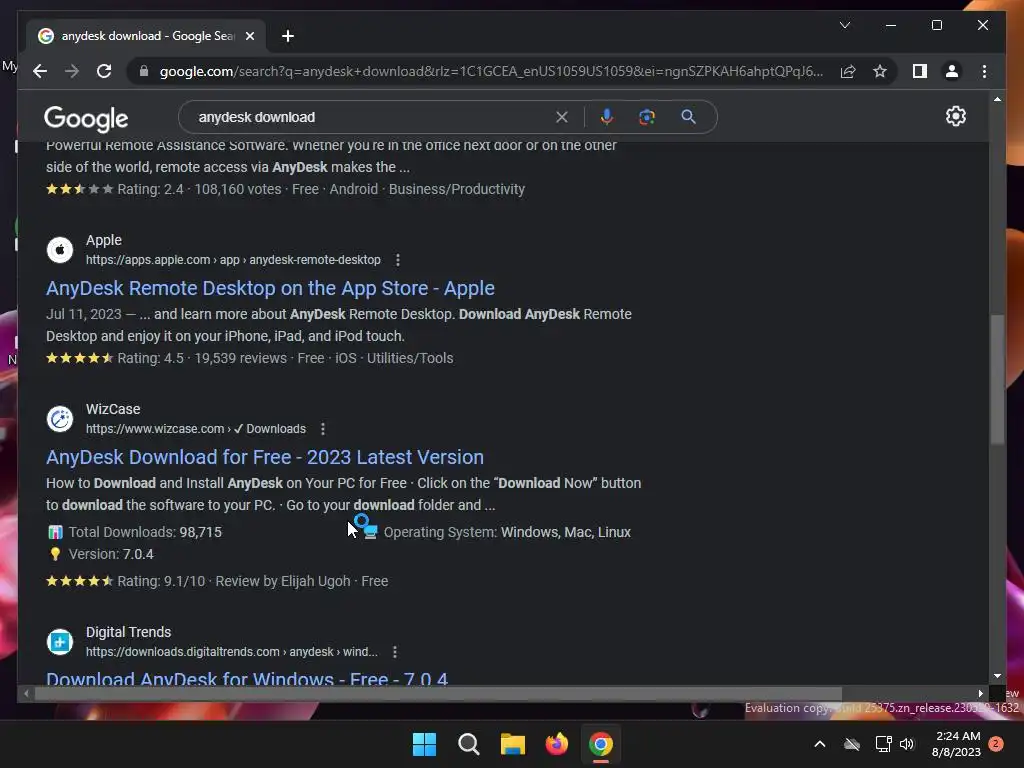The height and width of the screenshot is (768, 1024).
Task: Go back to the previous page
Action: coord(40,71)
